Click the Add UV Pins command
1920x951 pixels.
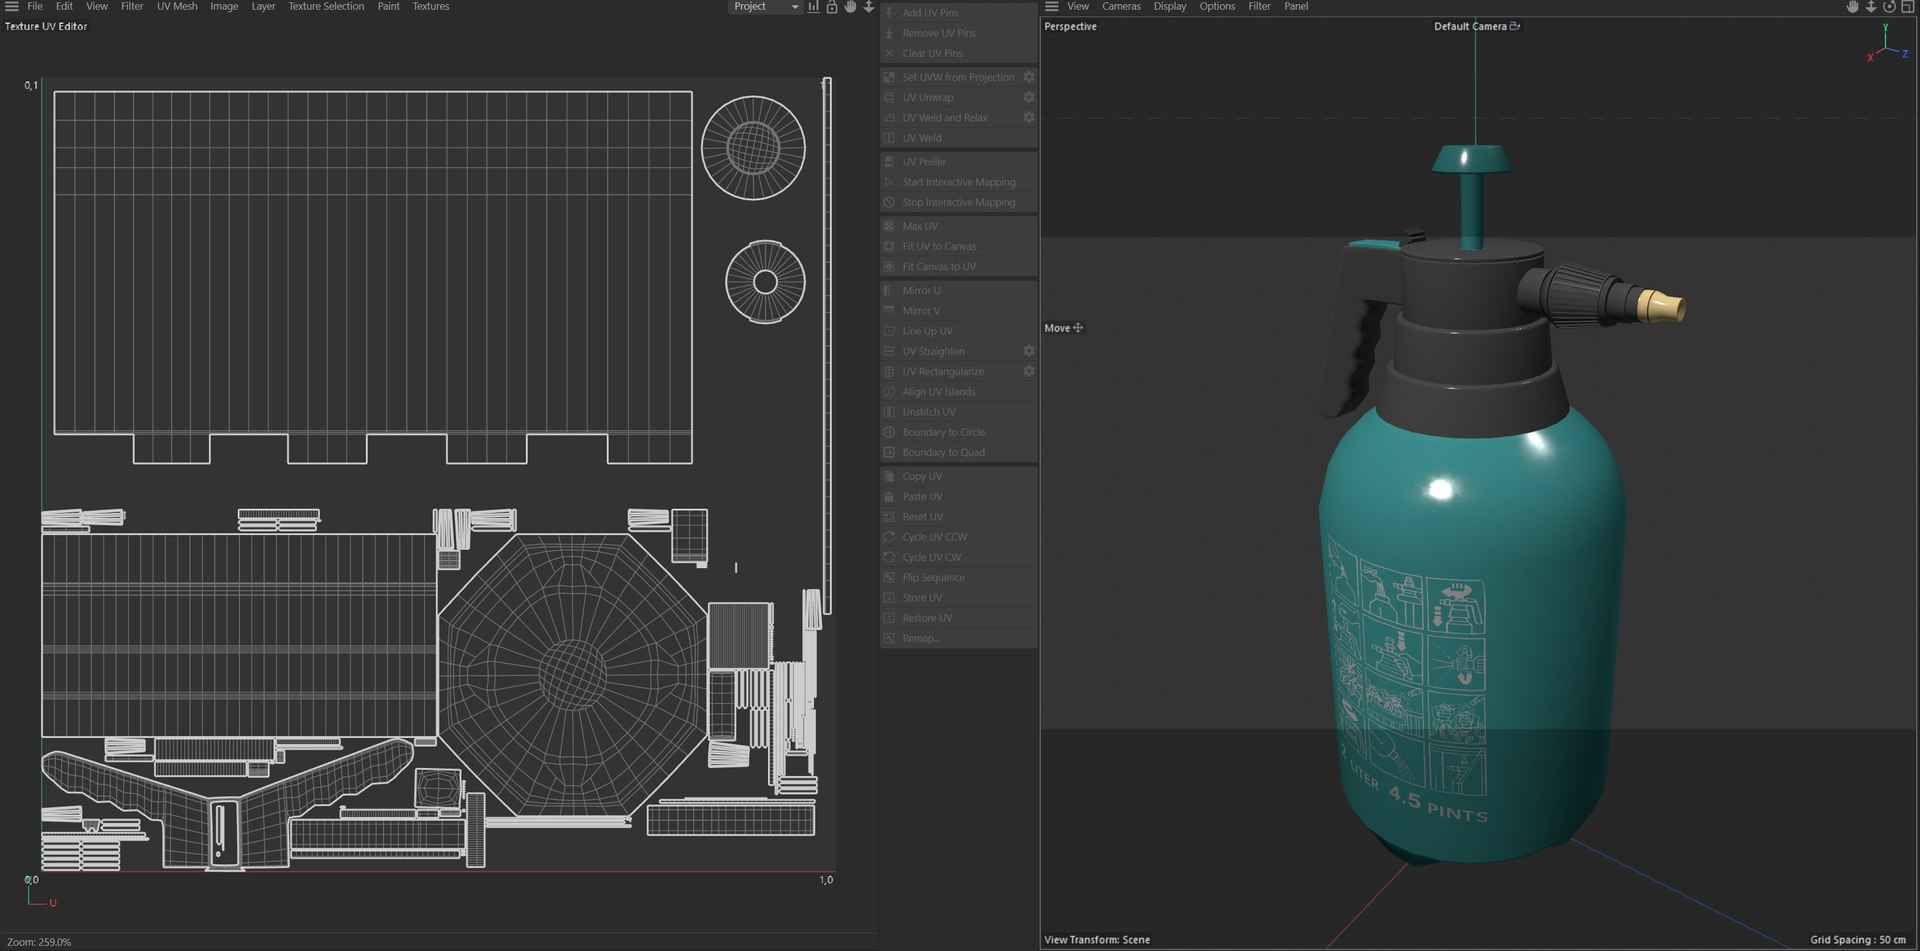click(958, 13)
